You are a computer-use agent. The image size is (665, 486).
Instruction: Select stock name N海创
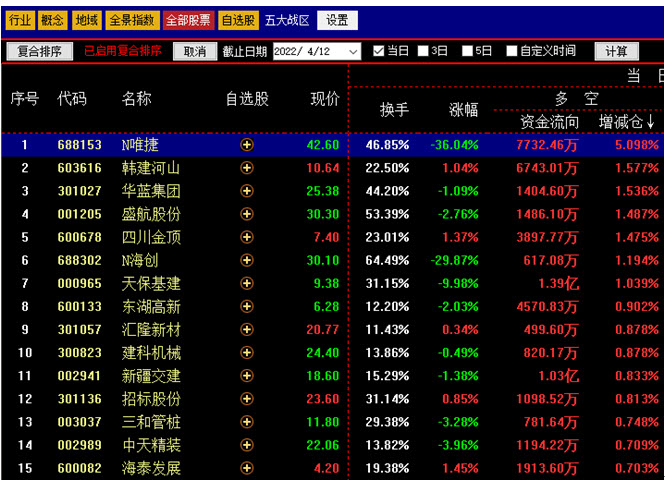tap(140, 260)
